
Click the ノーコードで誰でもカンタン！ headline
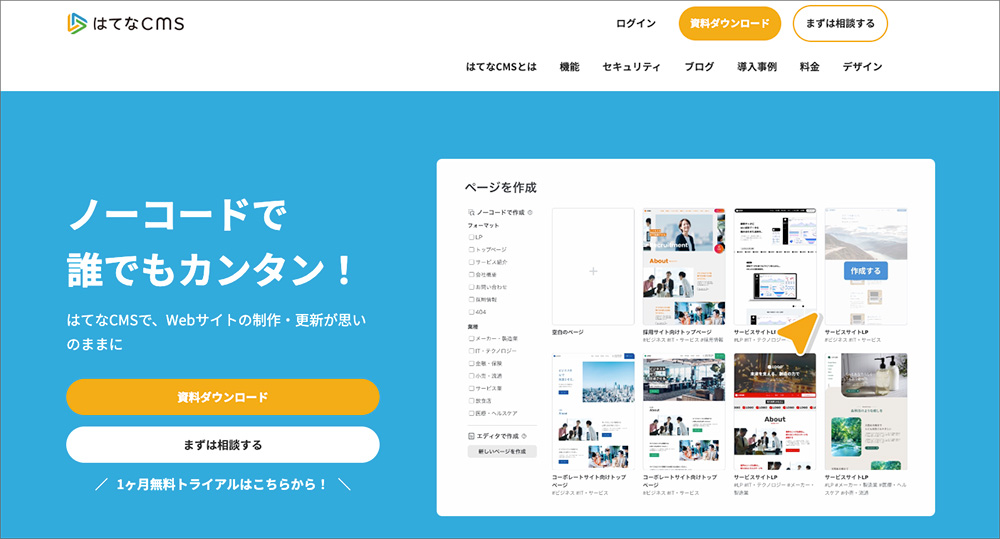(x=210, y=241)
